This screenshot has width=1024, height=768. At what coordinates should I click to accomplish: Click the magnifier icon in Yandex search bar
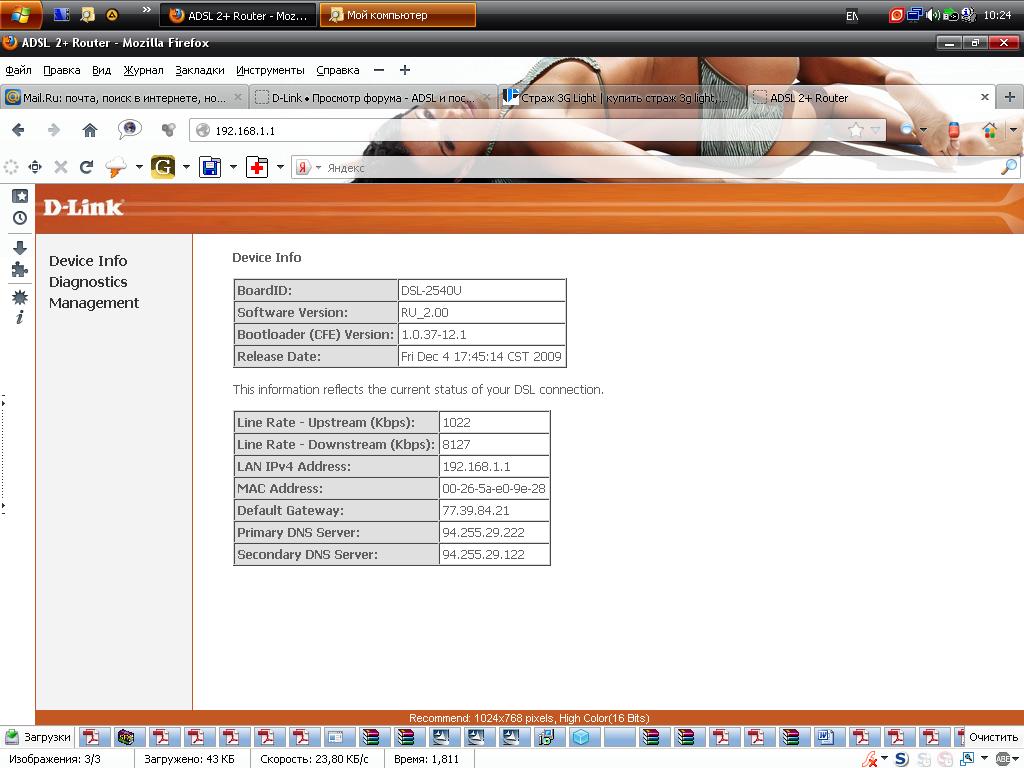pos(1008,168)
